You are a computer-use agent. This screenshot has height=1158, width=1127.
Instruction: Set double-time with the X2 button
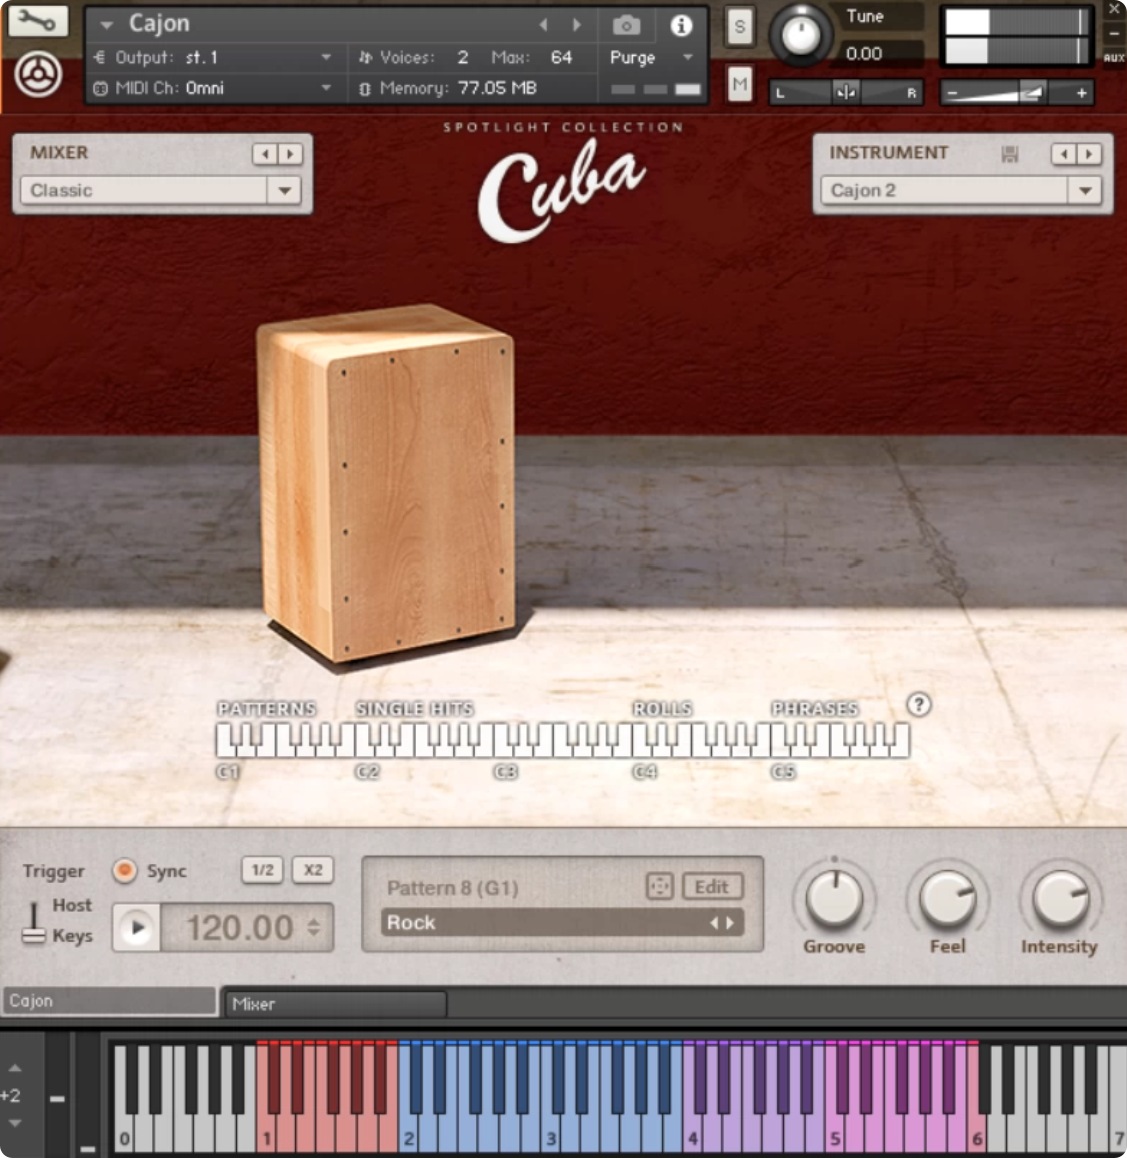313,870
